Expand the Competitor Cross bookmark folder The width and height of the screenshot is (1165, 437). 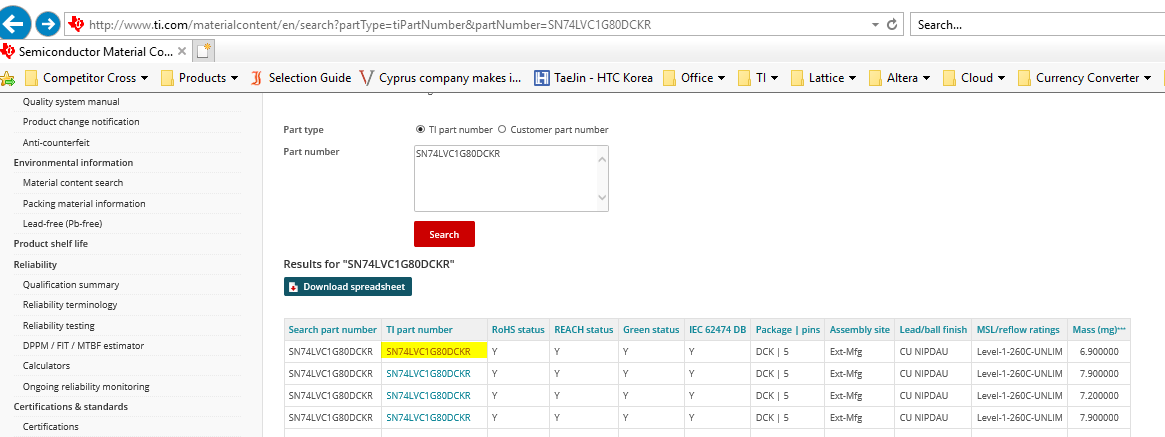[x=87, y=78]
